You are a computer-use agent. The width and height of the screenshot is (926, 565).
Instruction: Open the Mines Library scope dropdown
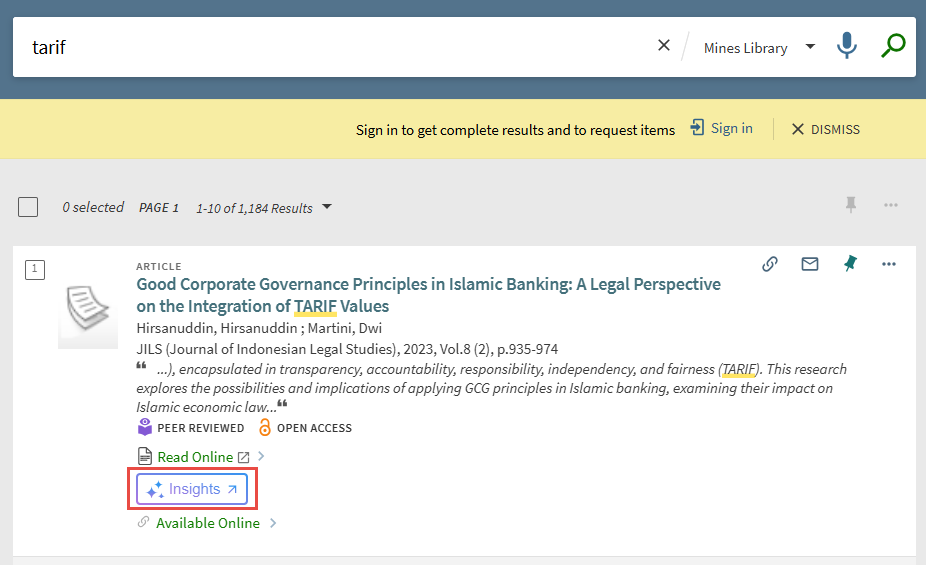coord(759,47)
